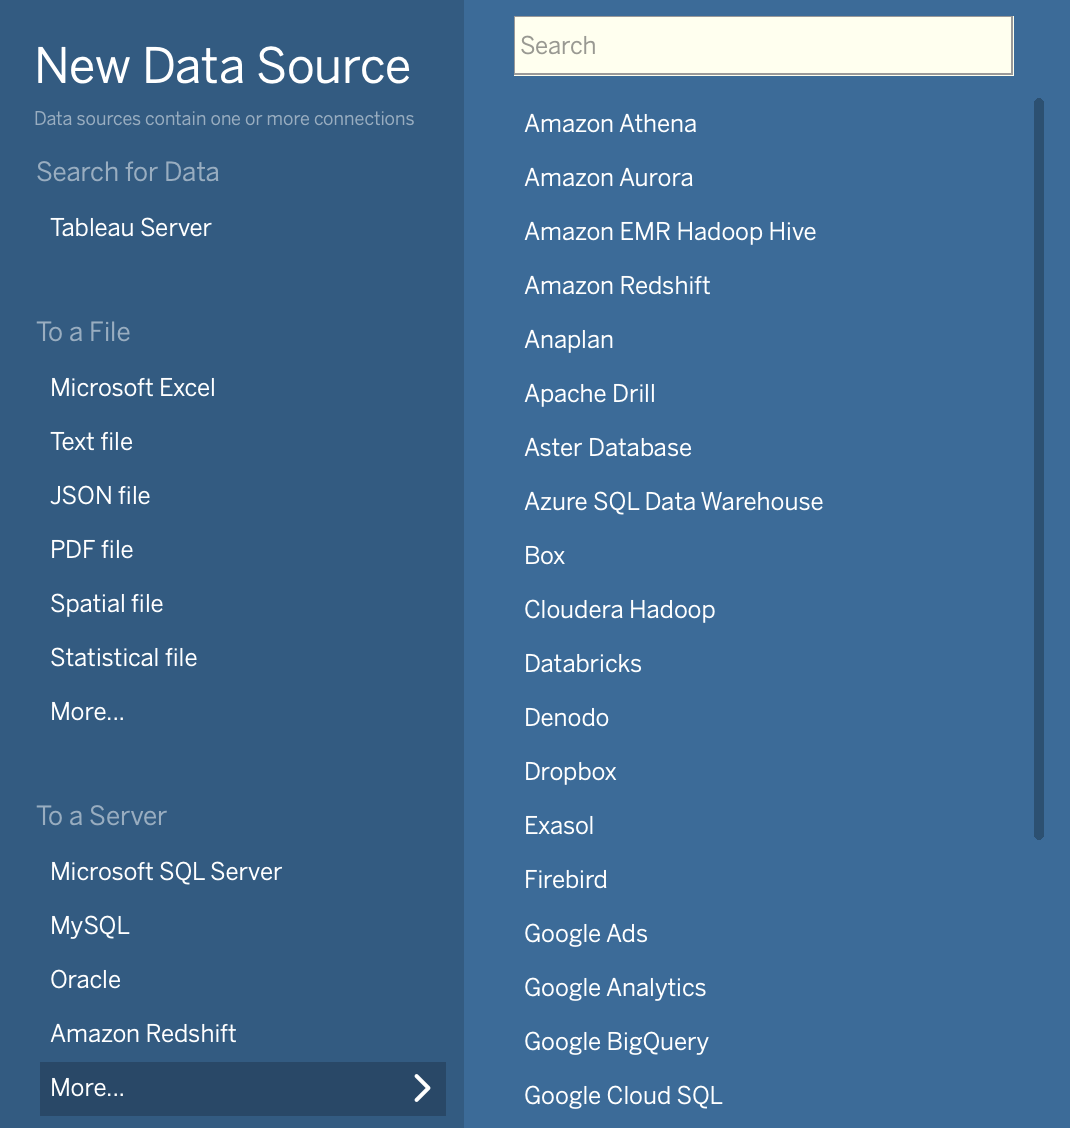Image resolution: width=1070 pixels, height=1128 pixels.
Task: Open a JSON file source
Action: pyautogui.click(x=100, y=495)
